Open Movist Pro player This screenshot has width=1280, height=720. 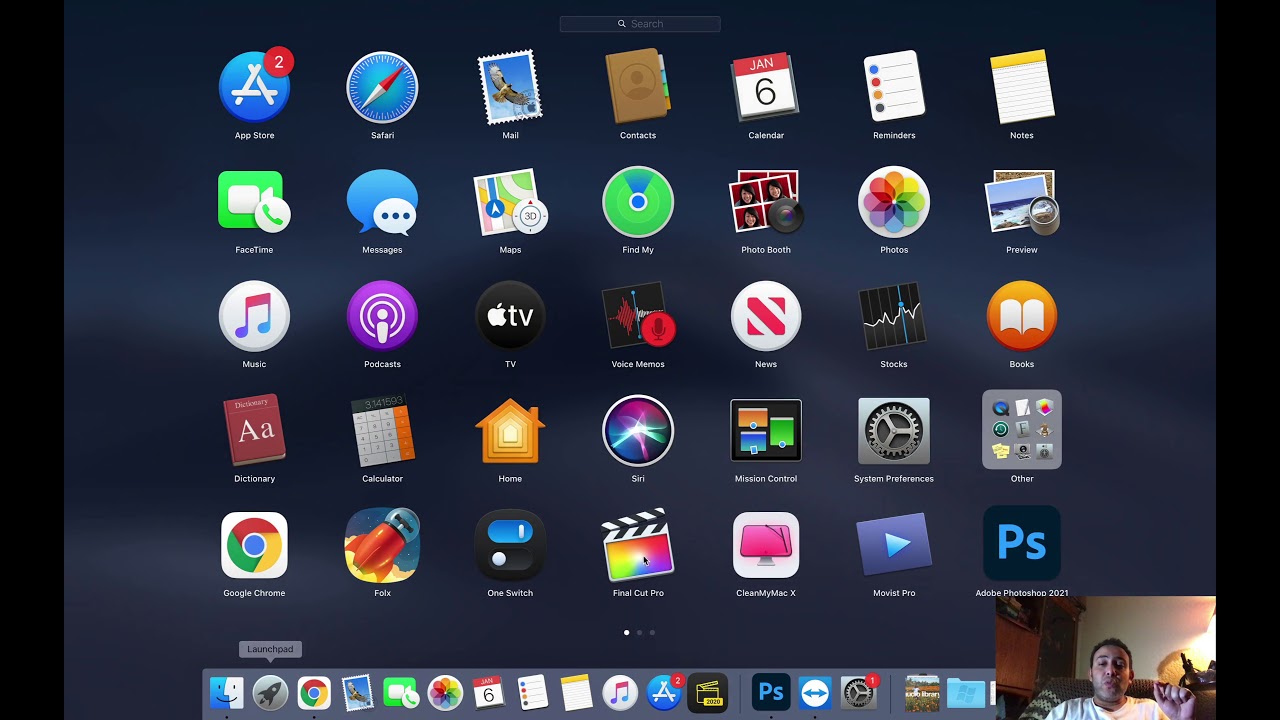click(x=894, y=546)
